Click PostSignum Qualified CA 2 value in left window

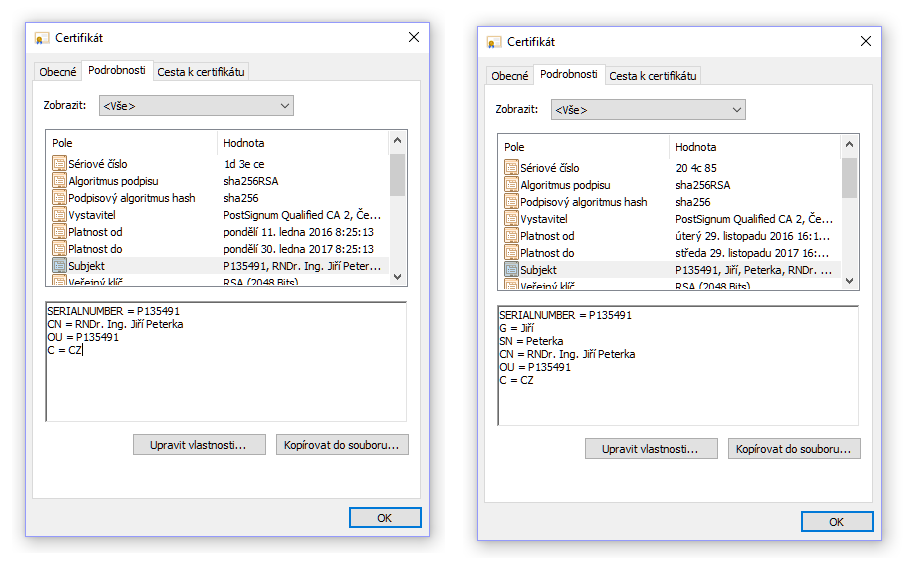pyautogui.click(x=302, y=215)
